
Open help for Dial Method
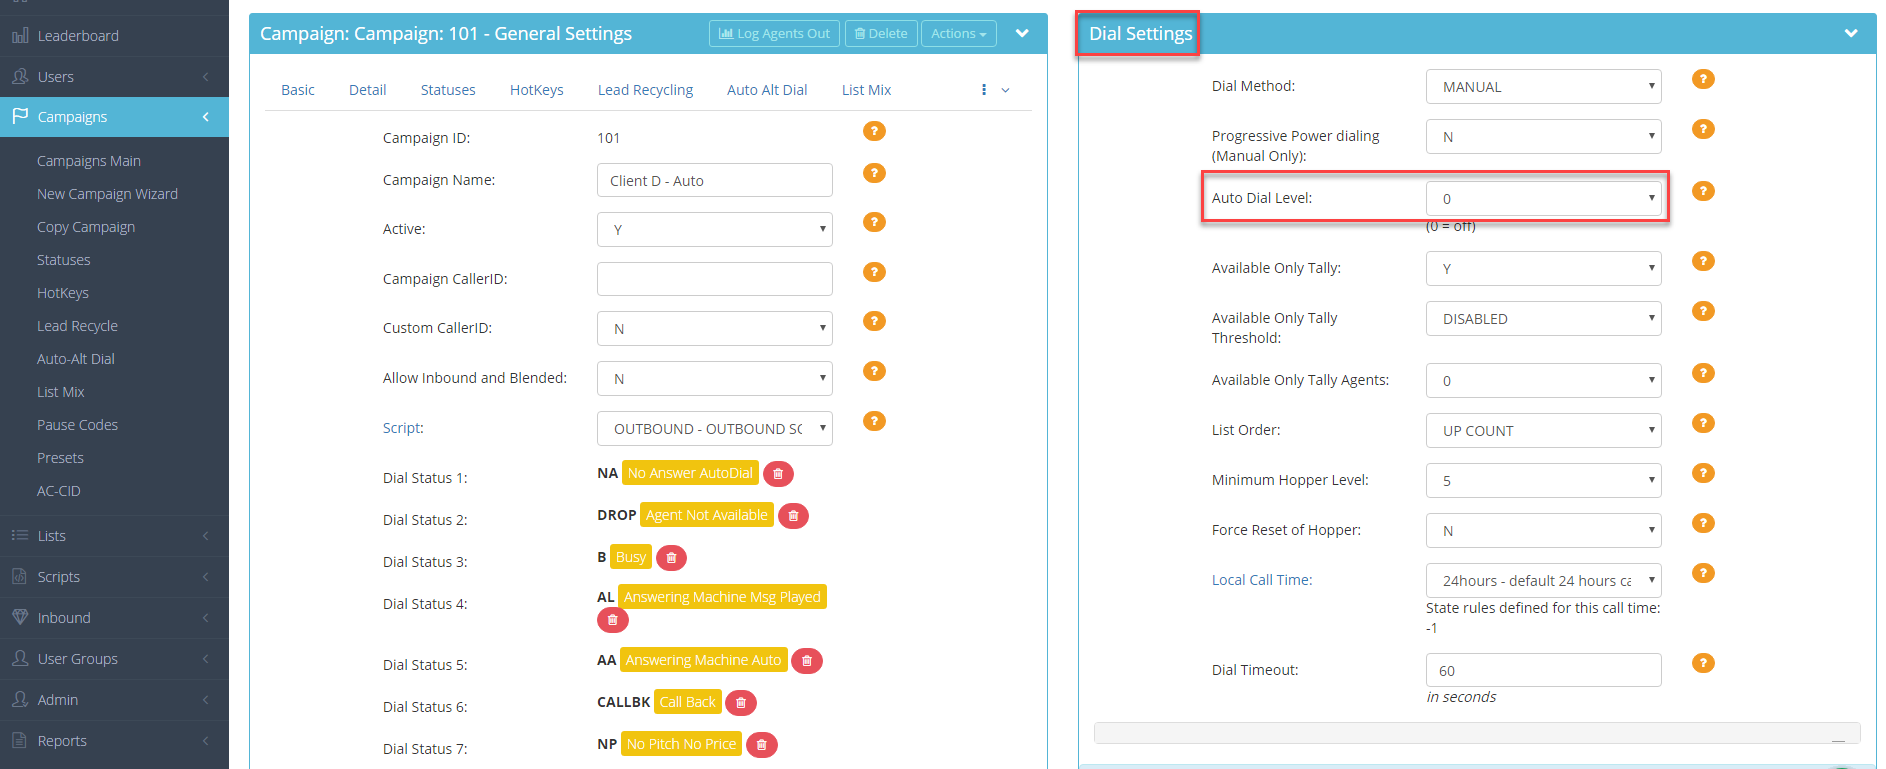pos(1703,79)
